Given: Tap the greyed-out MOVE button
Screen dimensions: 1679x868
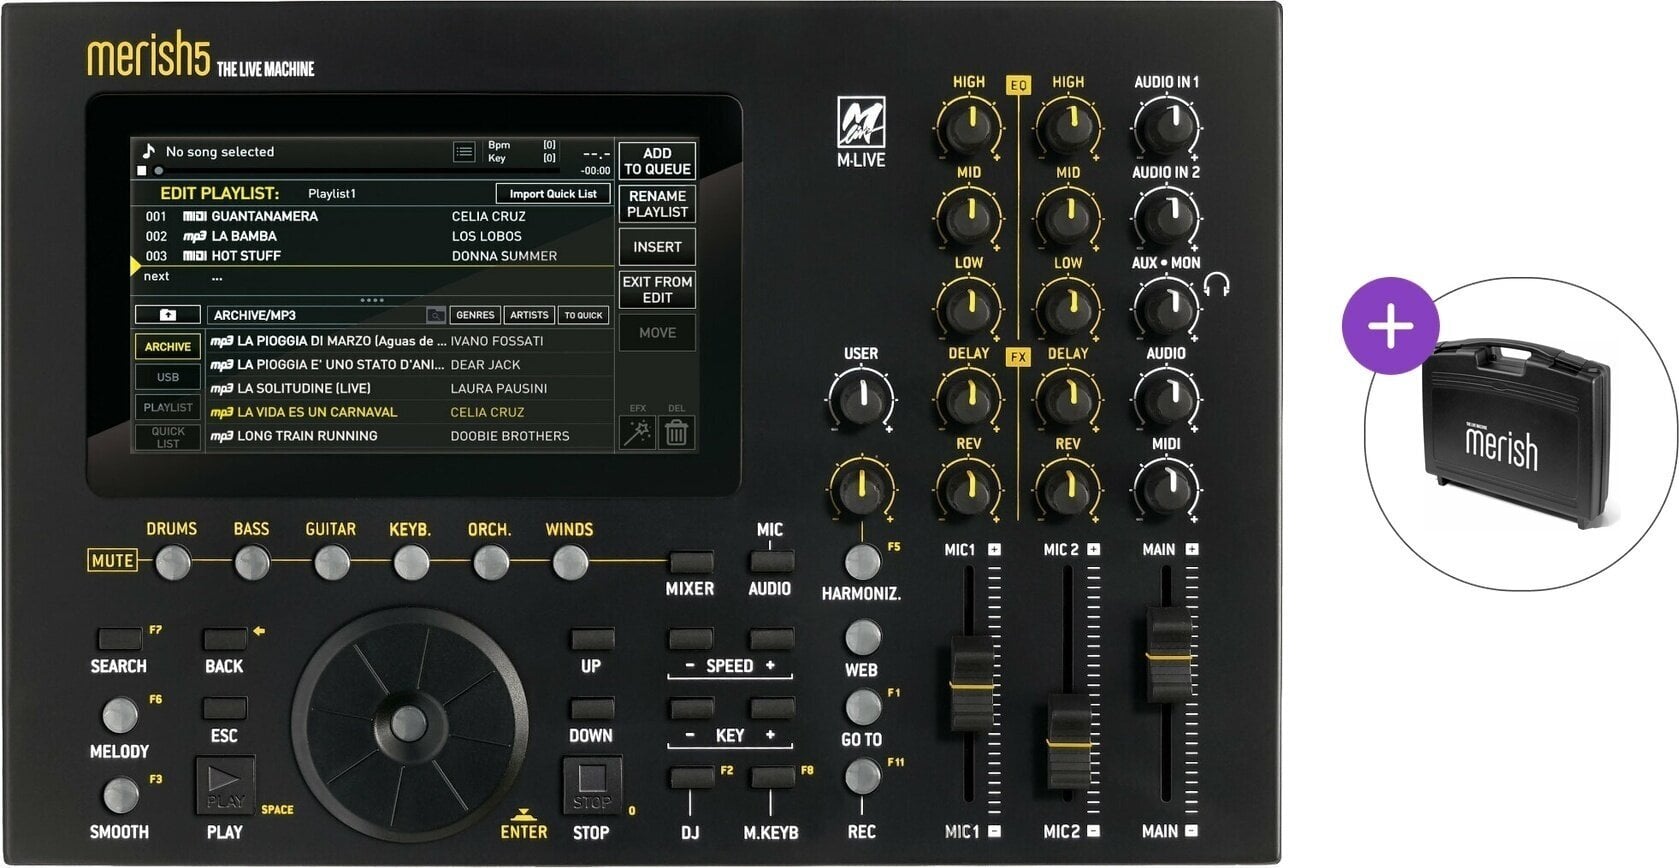Looking at the screenshot, I should point(657,333).
